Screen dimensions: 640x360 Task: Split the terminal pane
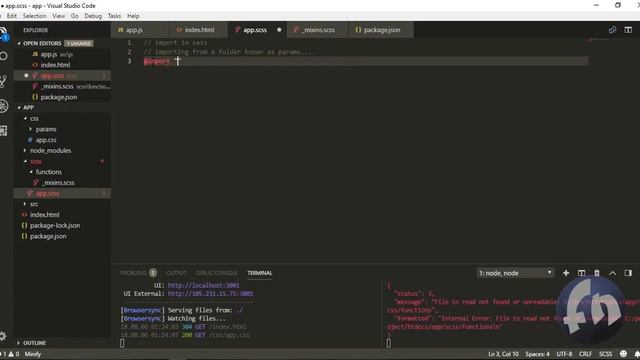[x=581, y=273]
